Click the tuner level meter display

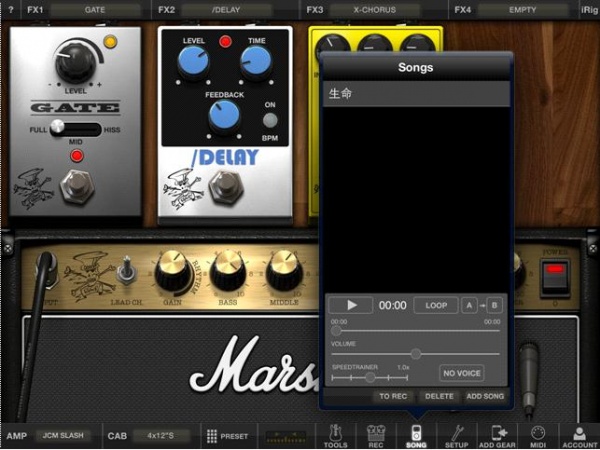[x=286, y=437]
